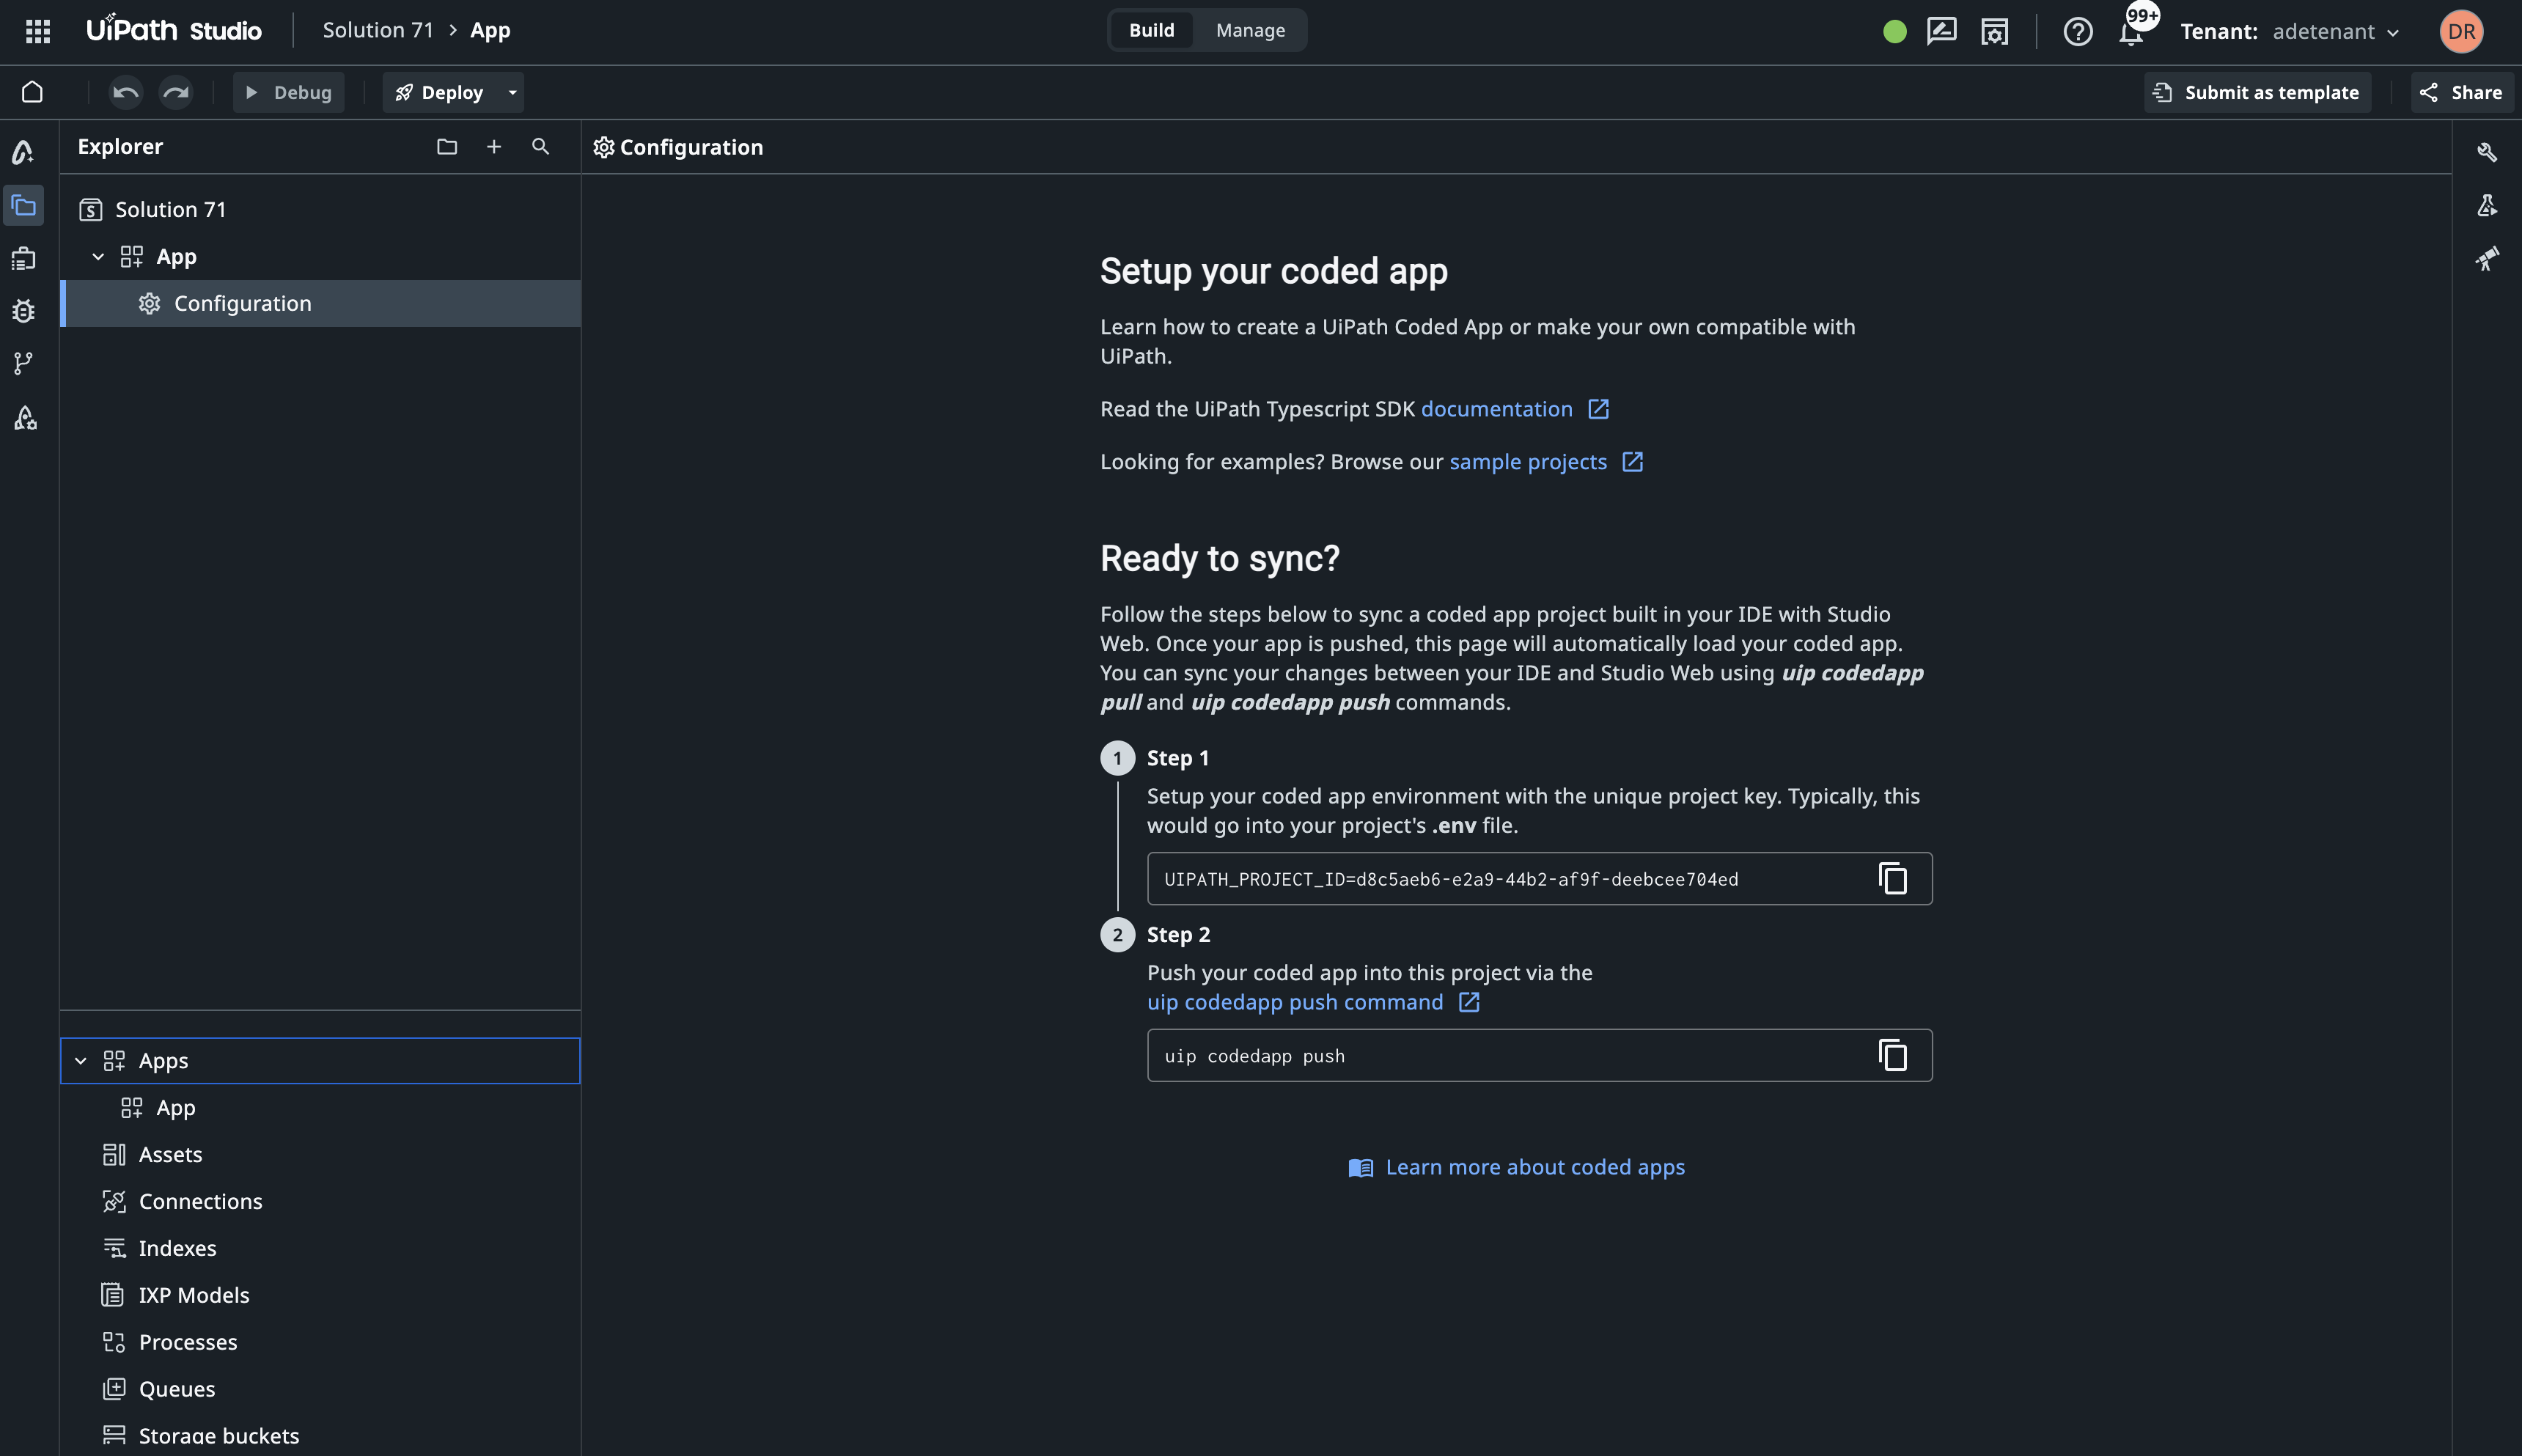Screen dimensions: 2522x1456
Task: Click Submit as template button
Action: [x=2257, y=93]
